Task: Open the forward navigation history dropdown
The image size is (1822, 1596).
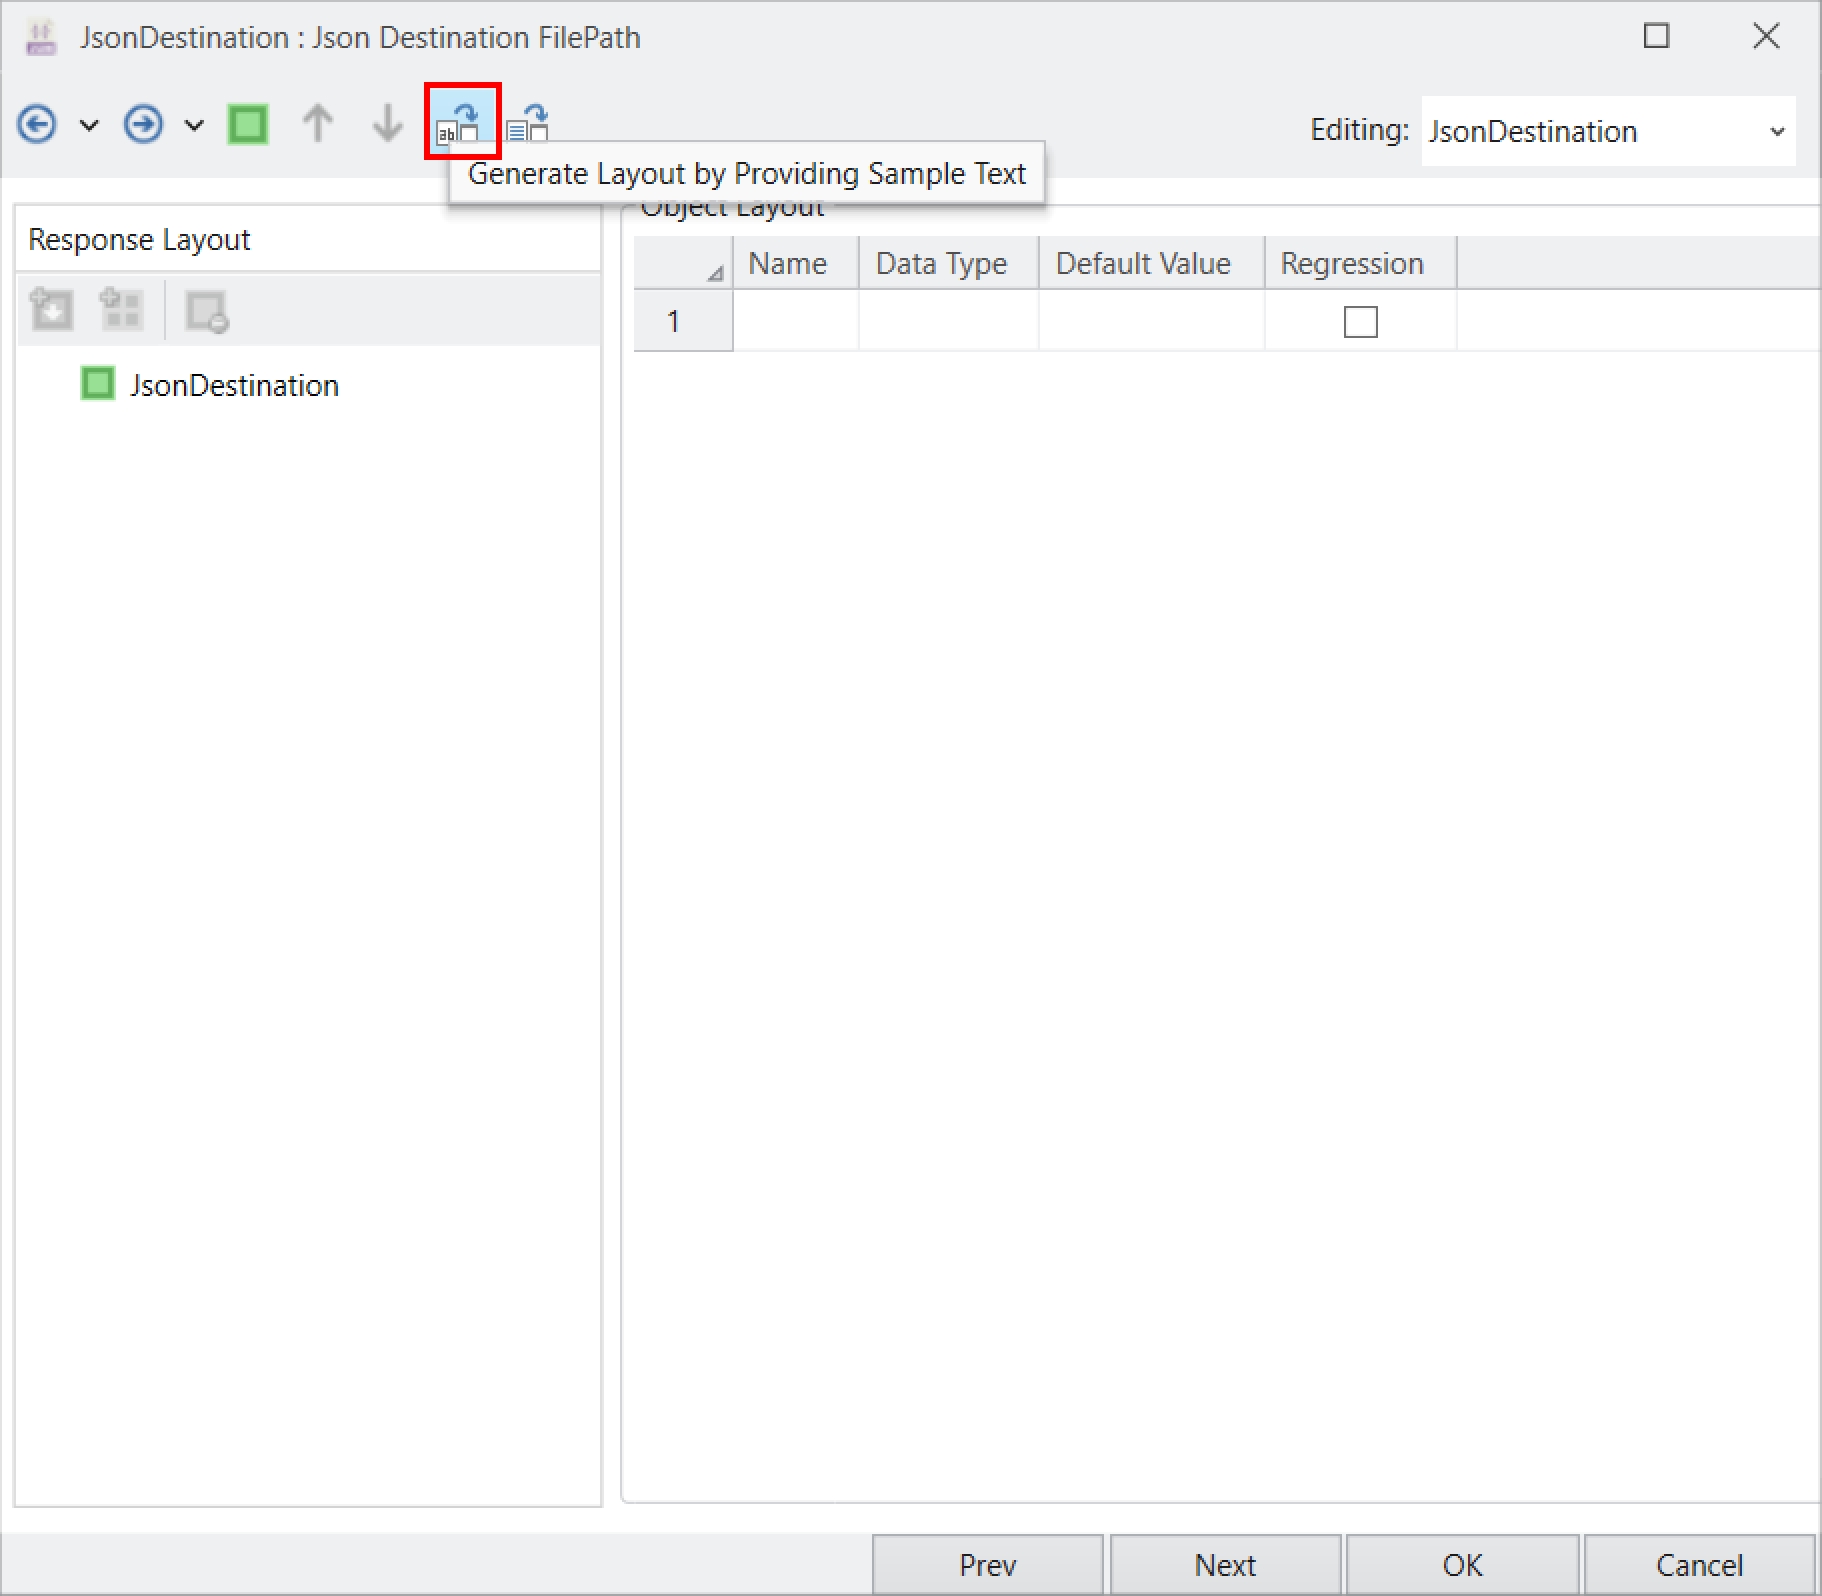Action: (x=194, y=126)
